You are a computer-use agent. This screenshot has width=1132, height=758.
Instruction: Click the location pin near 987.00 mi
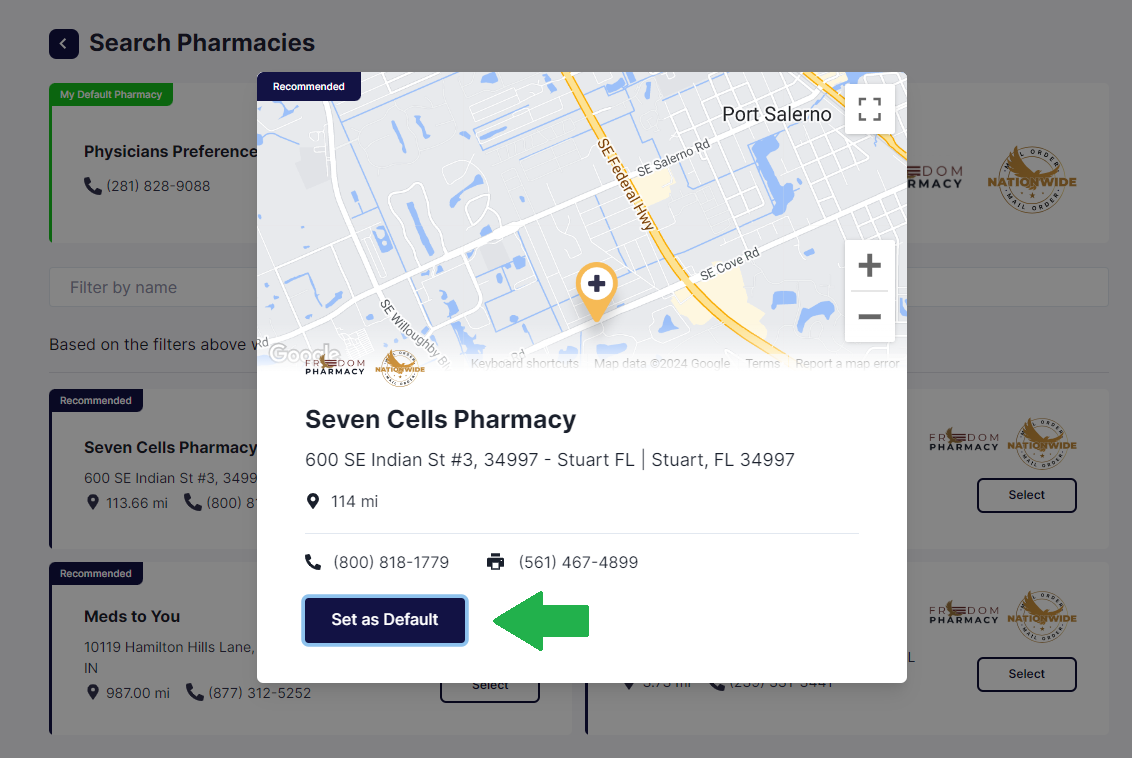tap(93, 692)
